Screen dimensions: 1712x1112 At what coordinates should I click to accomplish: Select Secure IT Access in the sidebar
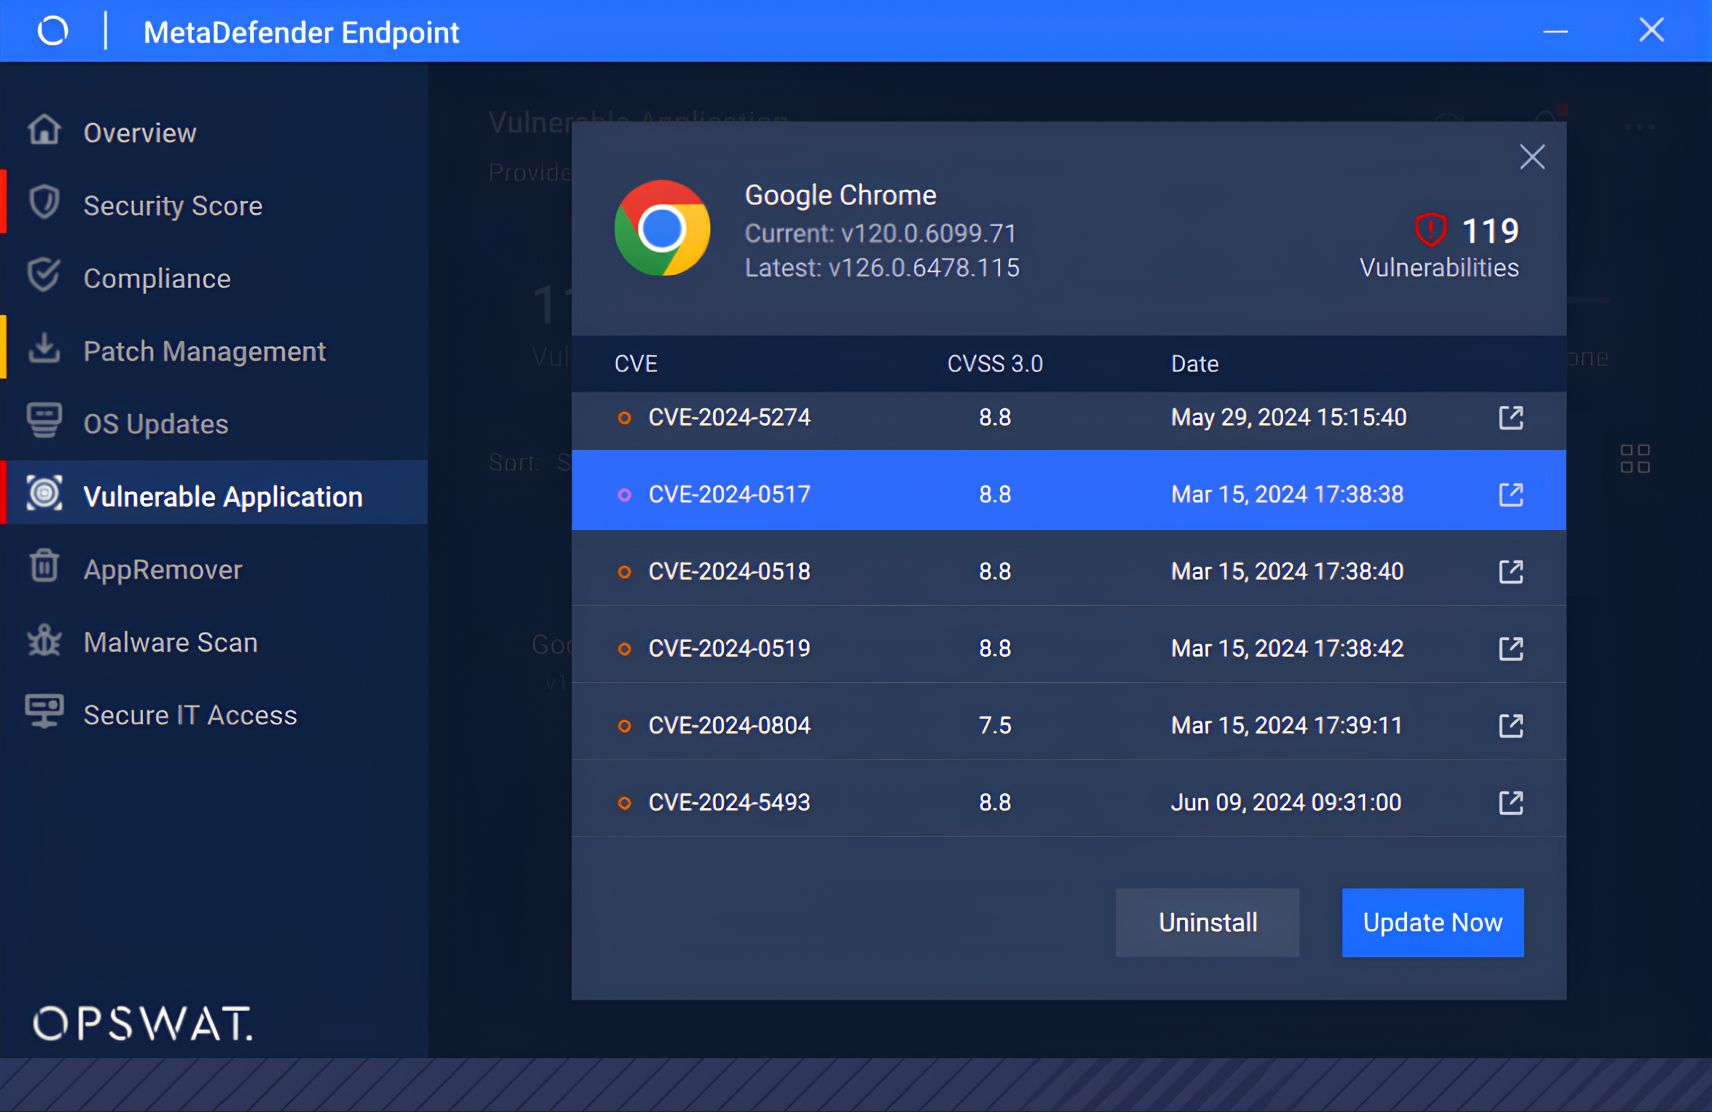coord(189,713)
